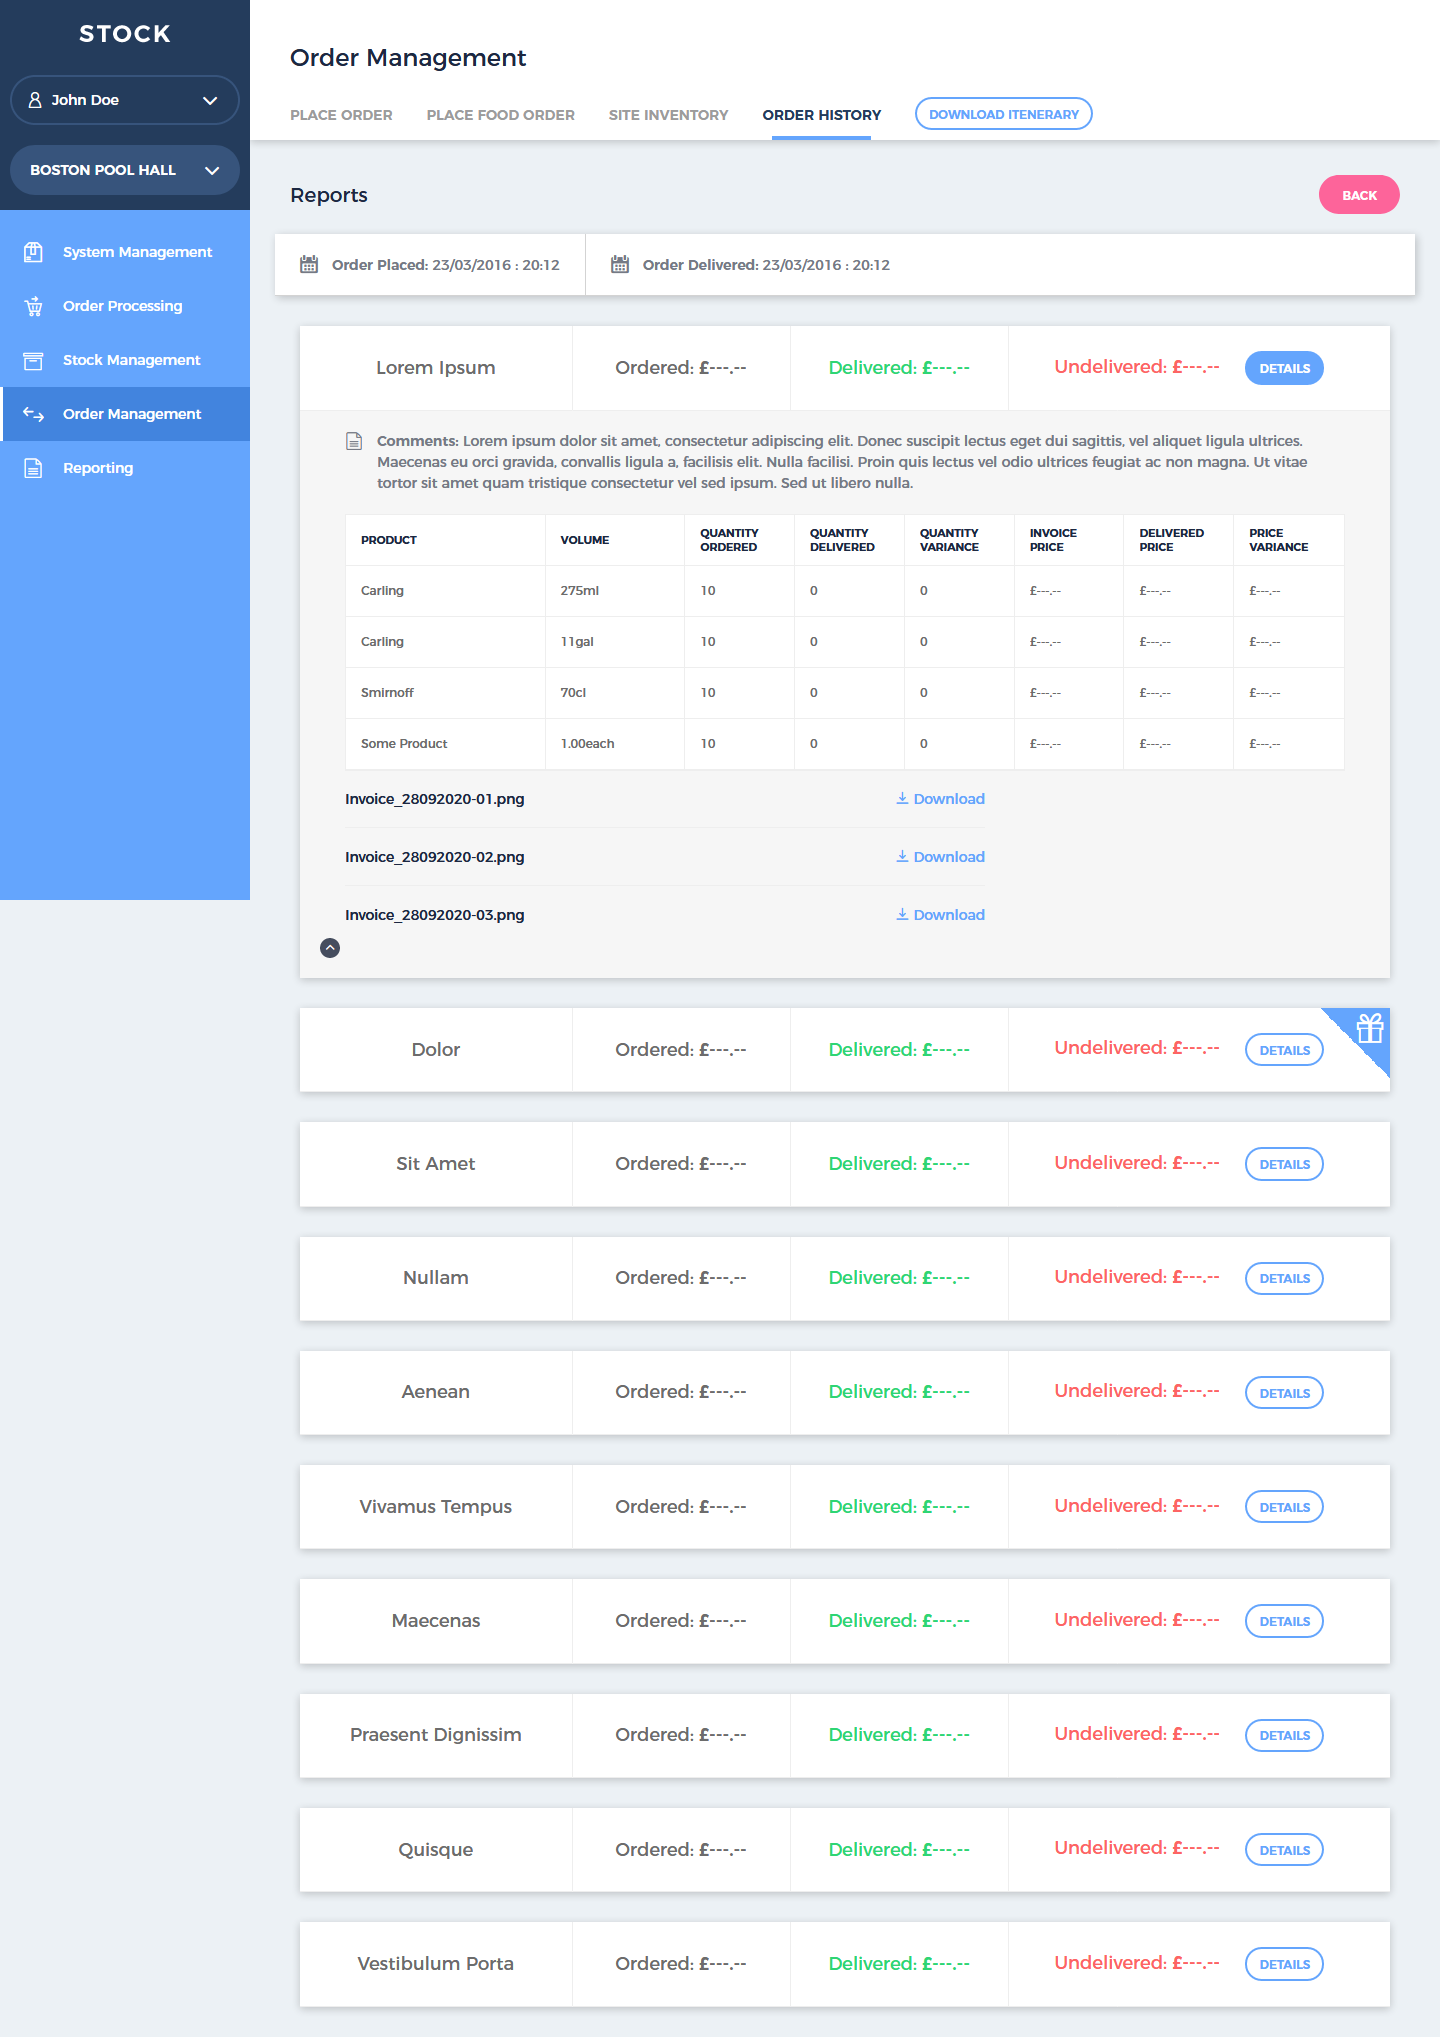Download Invoice_28092020-01.png file
Viewport: 1440px width, 2037px height.
(x=940, y=799)
